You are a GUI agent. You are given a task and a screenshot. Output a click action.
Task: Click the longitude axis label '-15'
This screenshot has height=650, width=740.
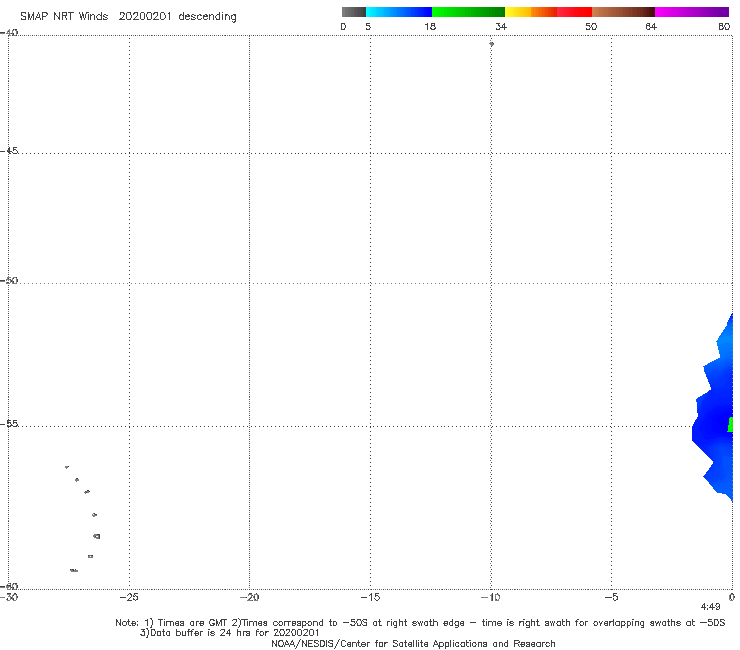370,597
